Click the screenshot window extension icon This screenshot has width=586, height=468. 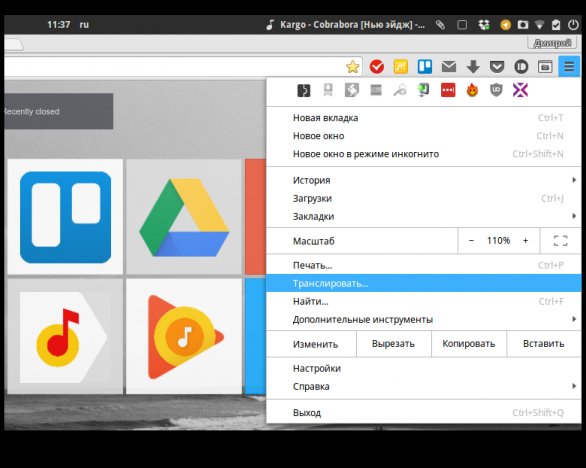pos(545,67)
